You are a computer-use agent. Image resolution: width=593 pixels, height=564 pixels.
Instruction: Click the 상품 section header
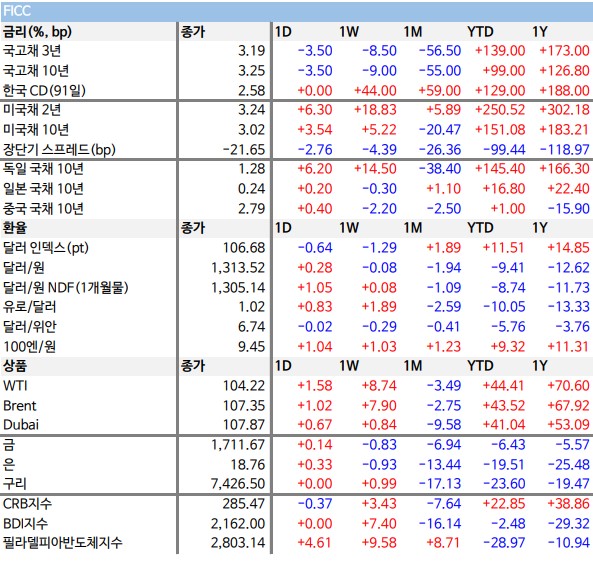(x=15, y=366)
